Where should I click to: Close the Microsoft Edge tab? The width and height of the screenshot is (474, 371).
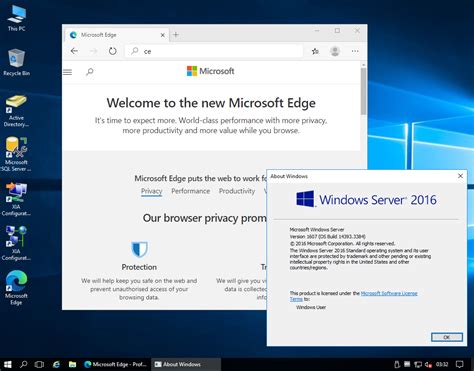coord(163,35)
